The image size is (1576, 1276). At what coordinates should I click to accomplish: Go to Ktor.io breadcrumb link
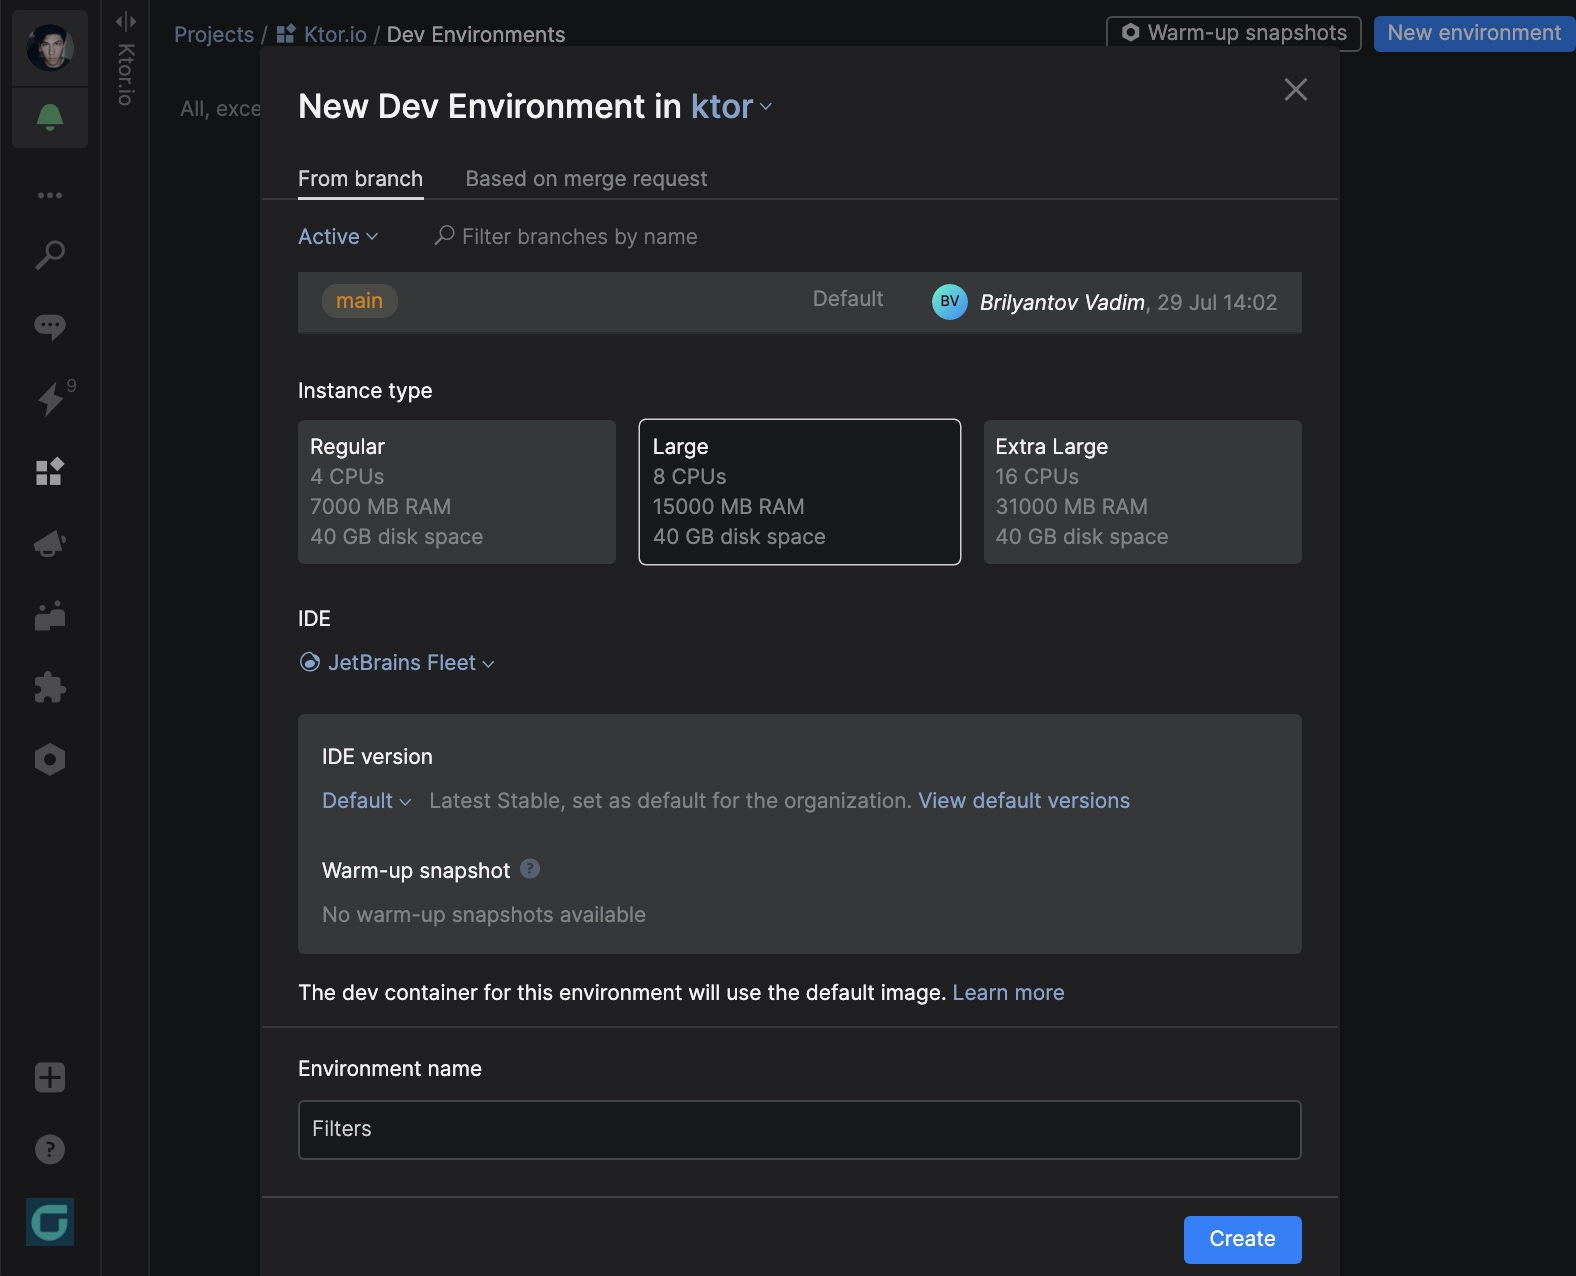335,35
